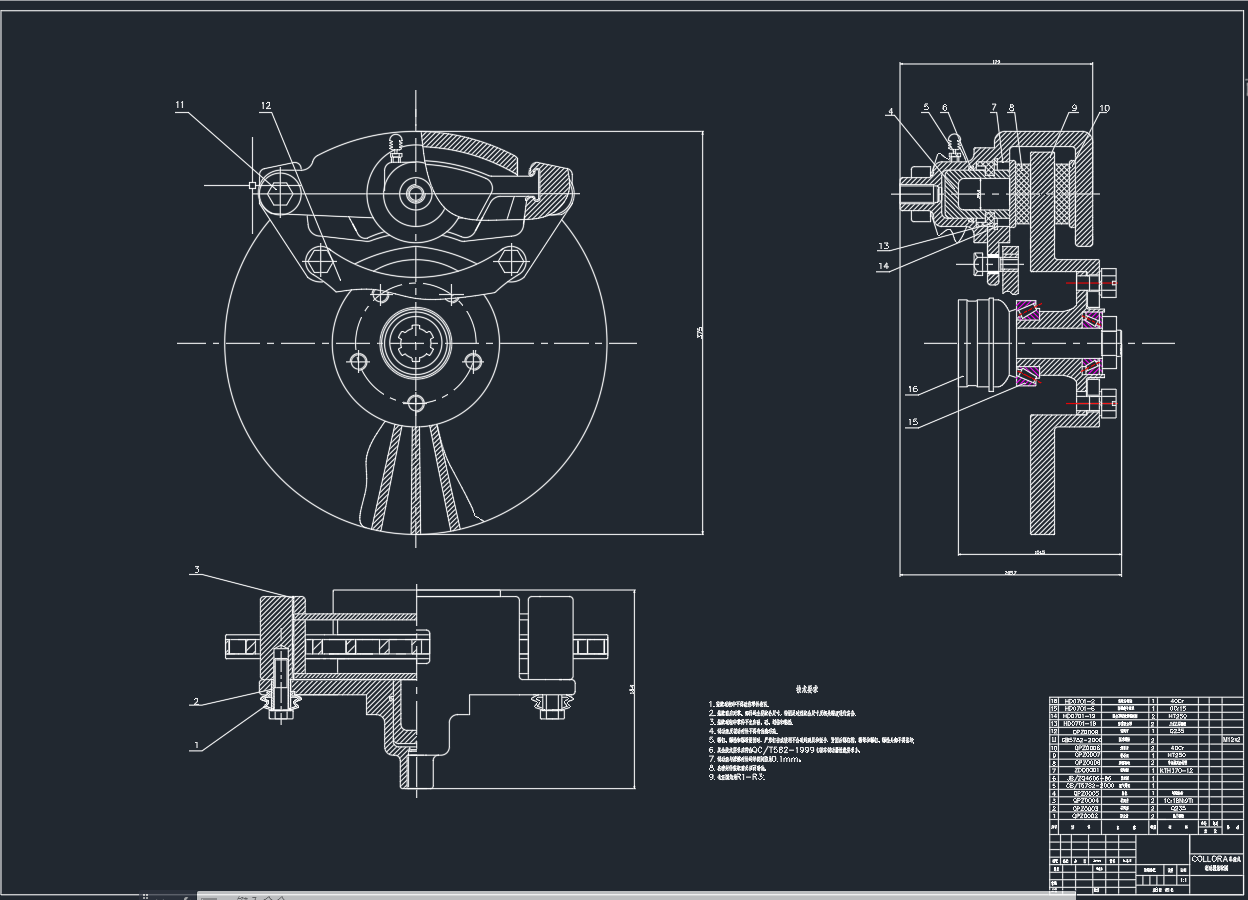The height and width of the screenshot is (900, 1248).
Task: Select callout number 11 on front view
Action: [180, 104]
